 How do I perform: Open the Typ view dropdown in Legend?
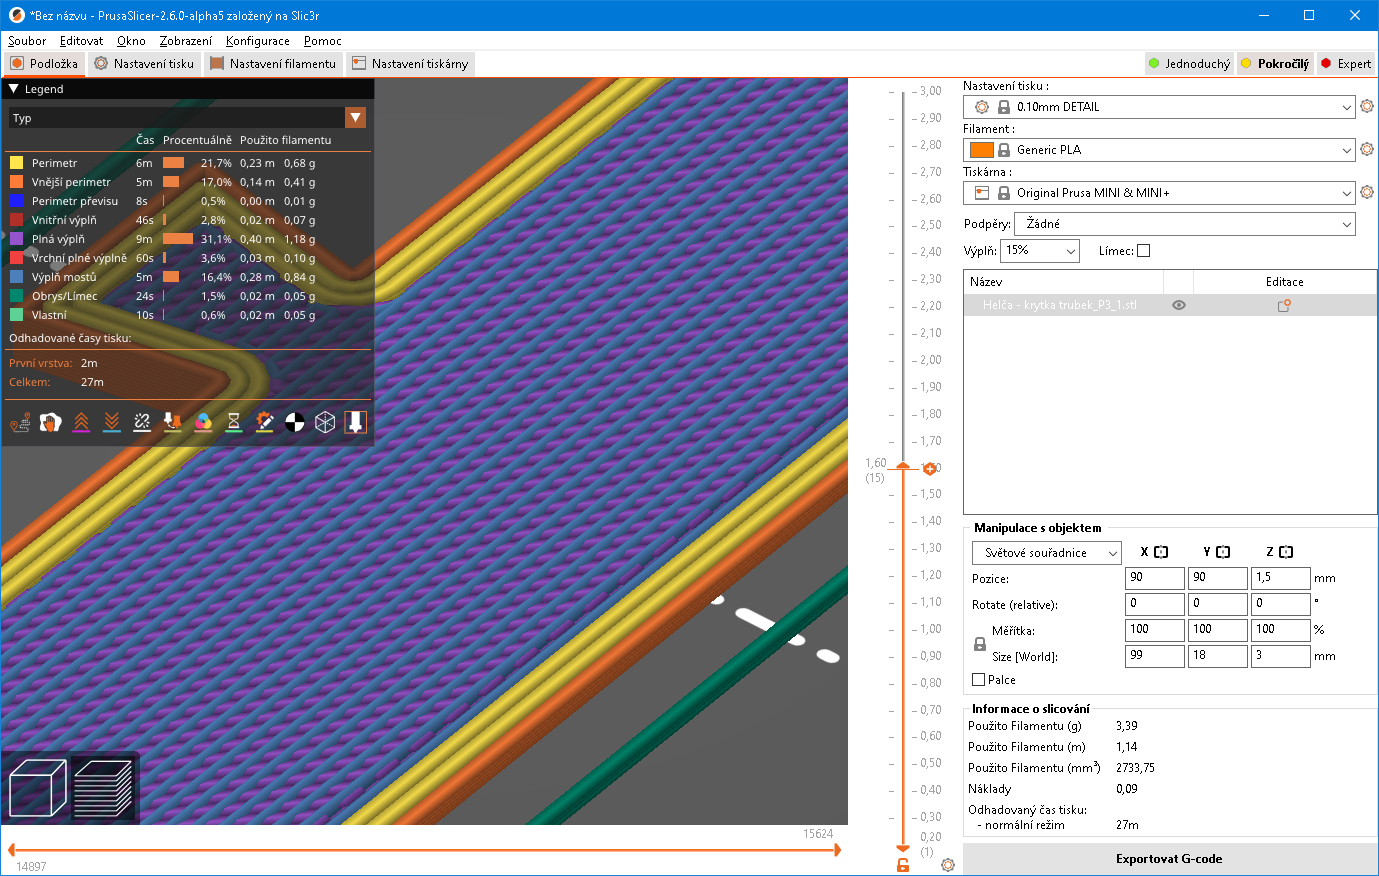pyautogui.click(x=356, y=117)
